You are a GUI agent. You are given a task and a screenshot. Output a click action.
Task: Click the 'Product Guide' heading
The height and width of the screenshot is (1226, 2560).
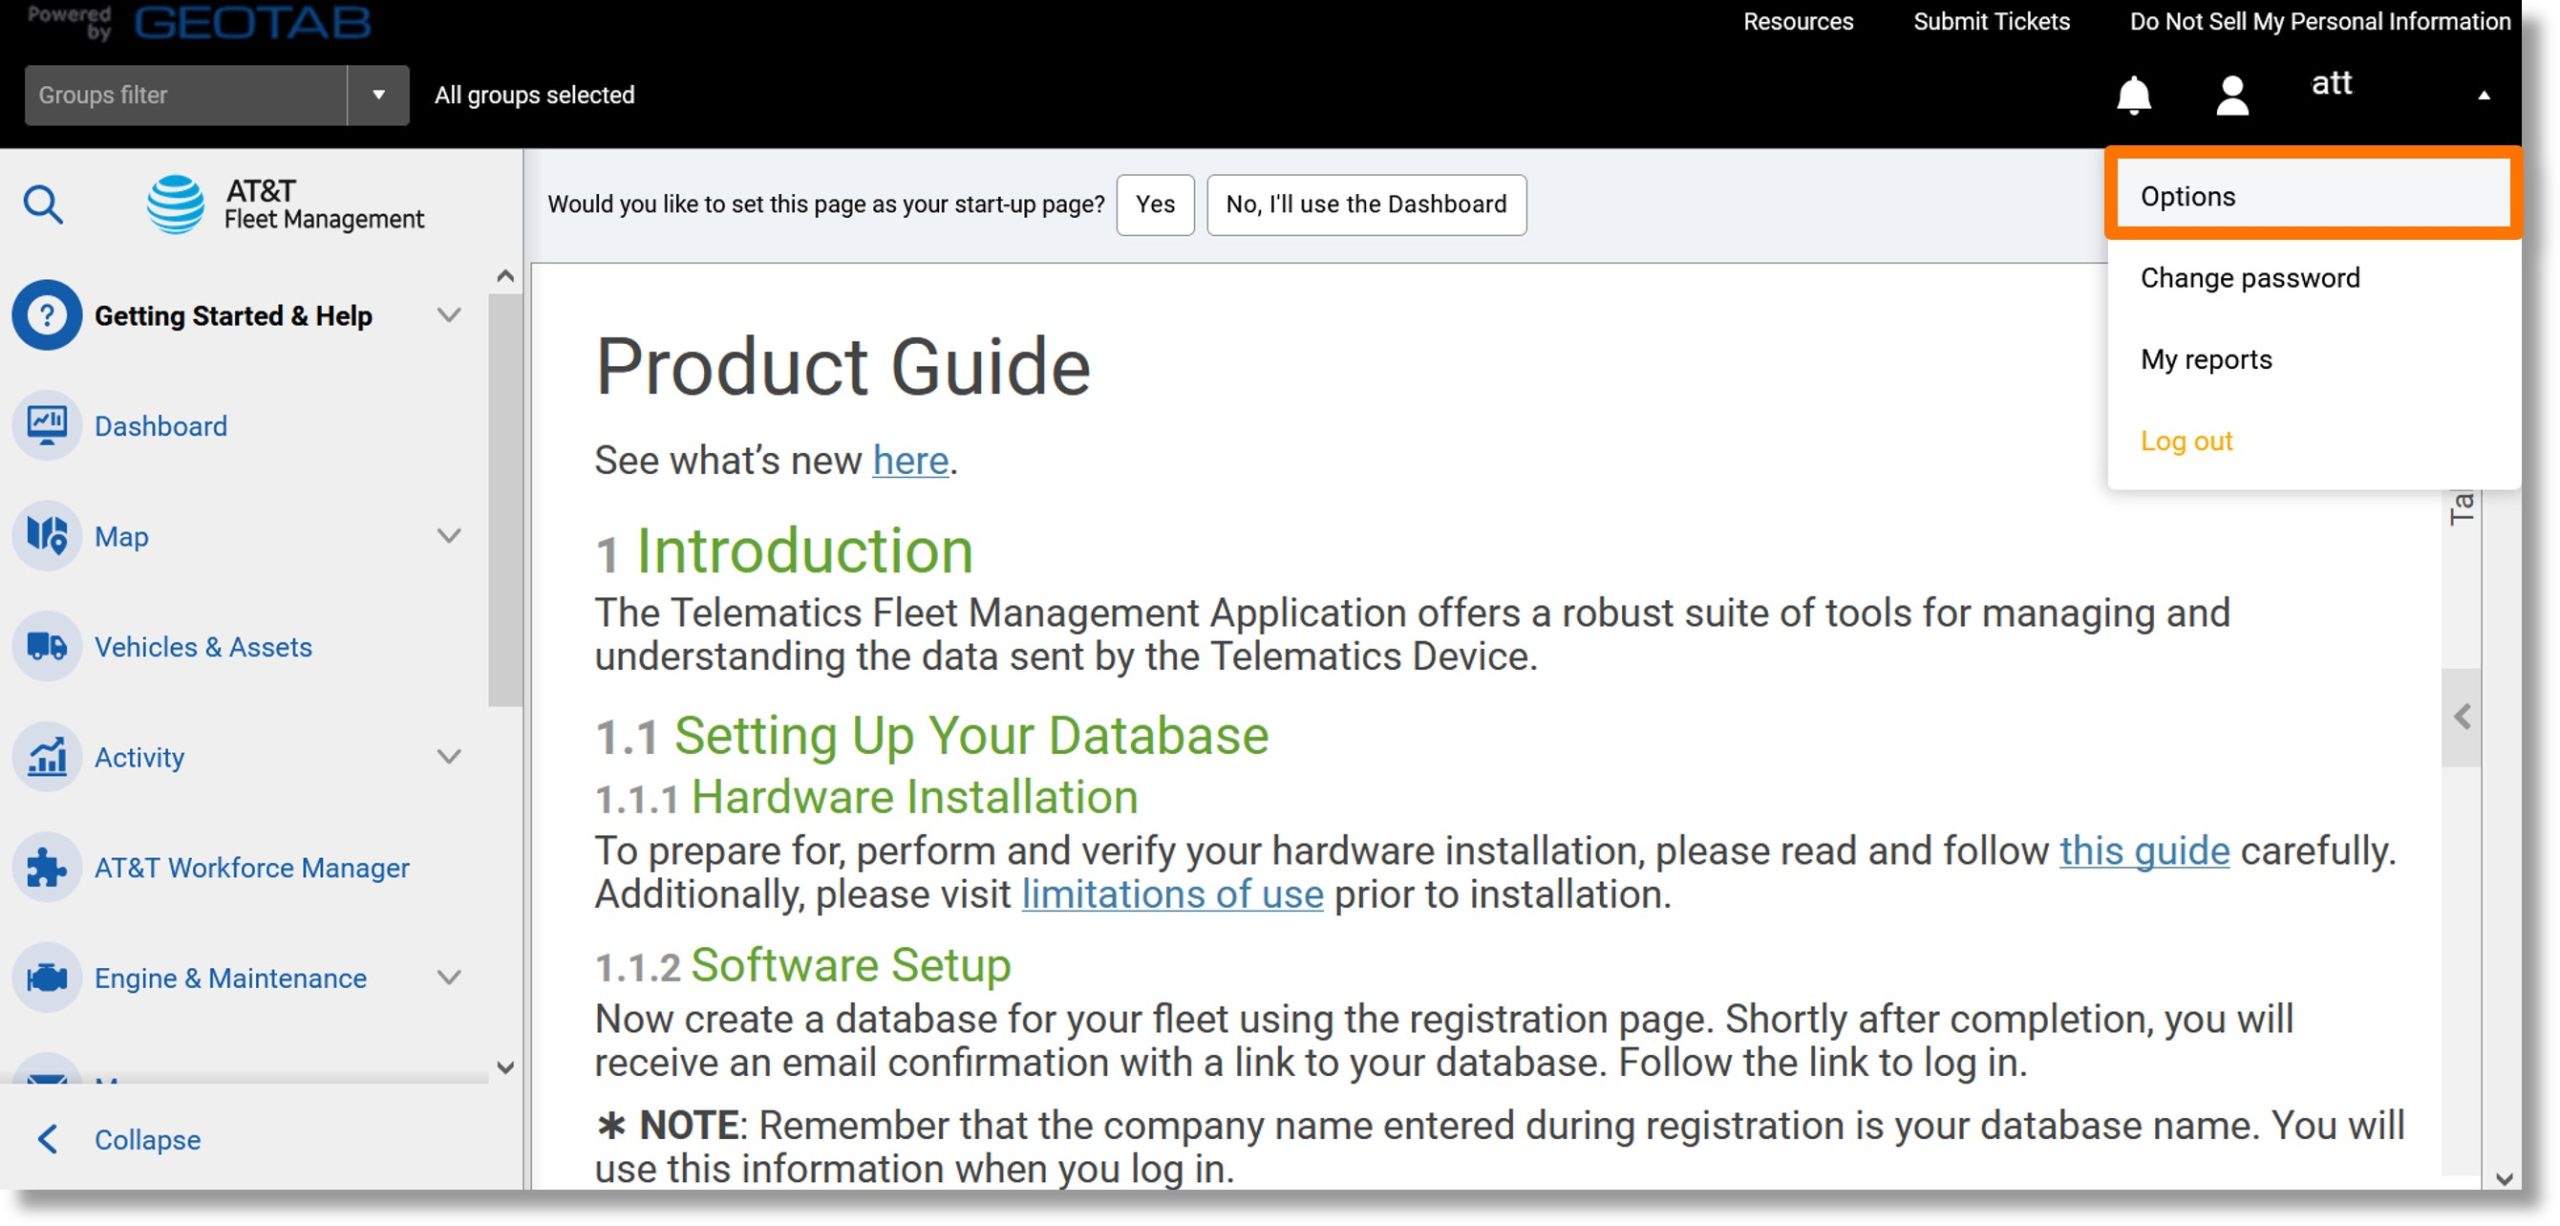(x=842, y=366)
